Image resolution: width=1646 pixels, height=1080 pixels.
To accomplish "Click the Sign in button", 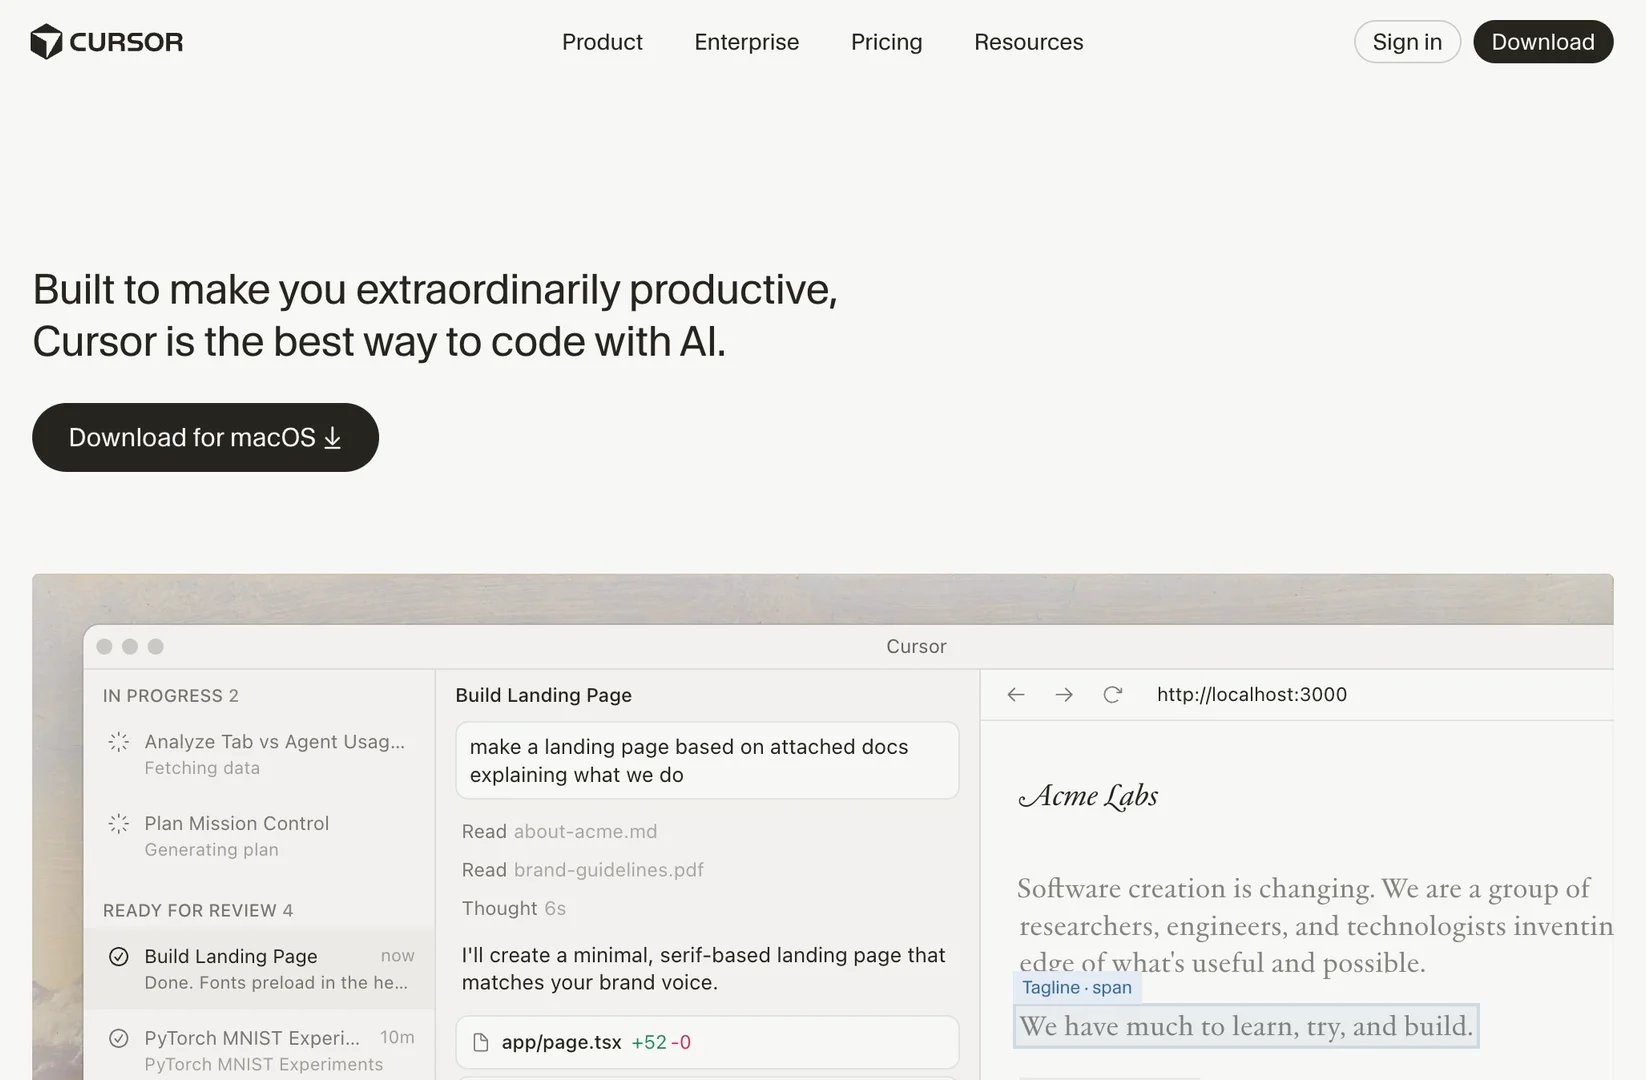I will (1406, 42).
